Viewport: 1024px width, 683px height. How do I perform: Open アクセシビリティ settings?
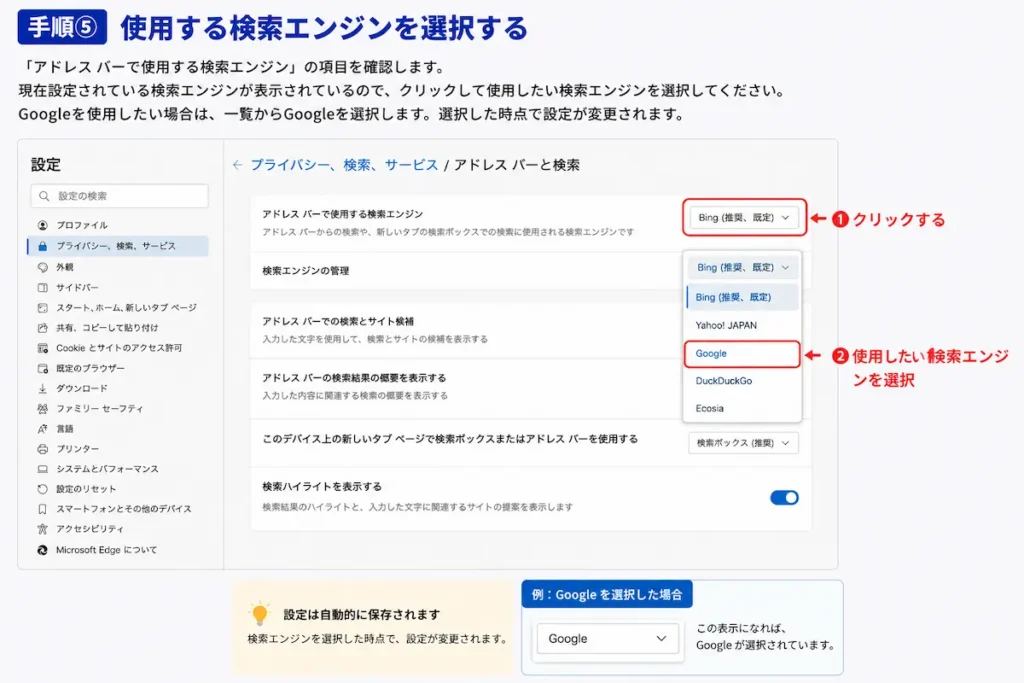(x=89, y=529)
